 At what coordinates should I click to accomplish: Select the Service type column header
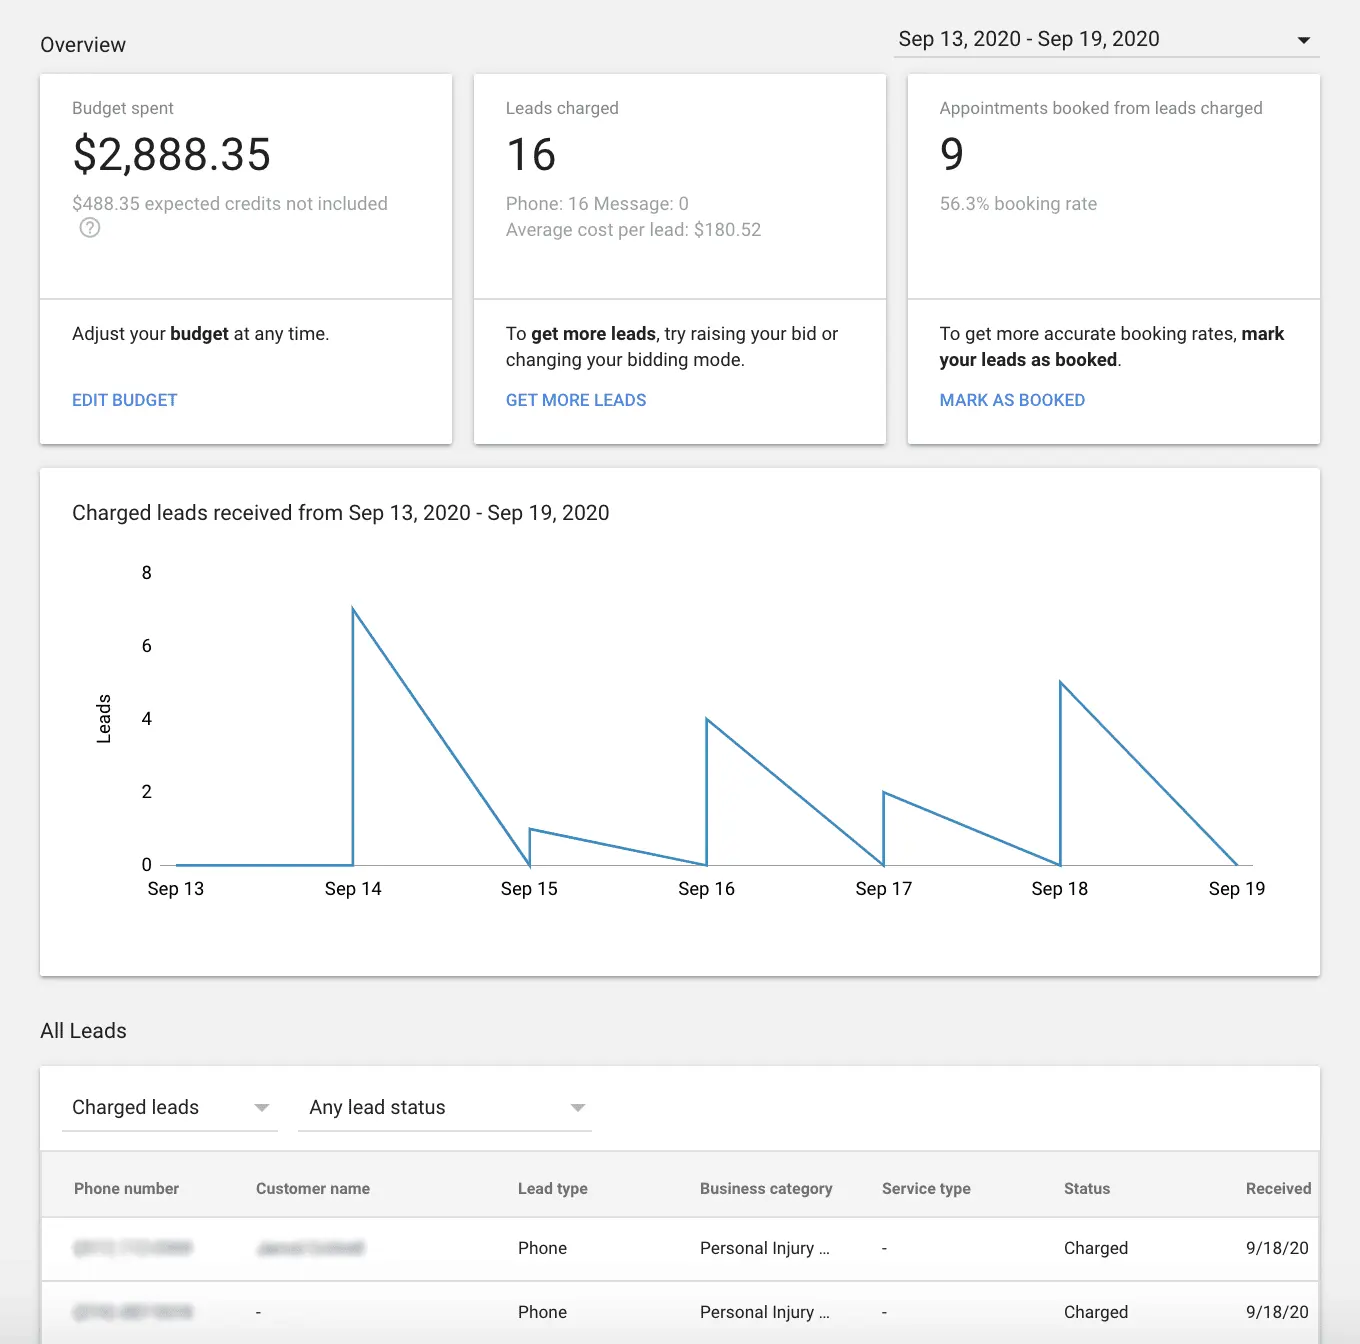point(926,1189)
